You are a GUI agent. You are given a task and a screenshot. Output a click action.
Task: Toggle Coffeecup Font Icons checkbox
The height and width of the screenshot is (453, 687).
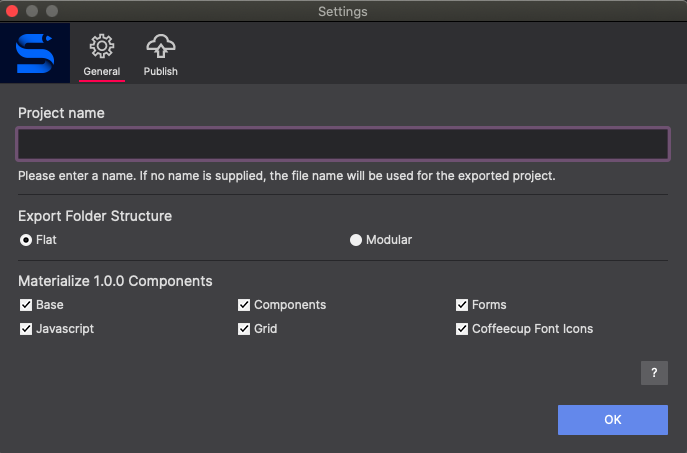point(462,329)
